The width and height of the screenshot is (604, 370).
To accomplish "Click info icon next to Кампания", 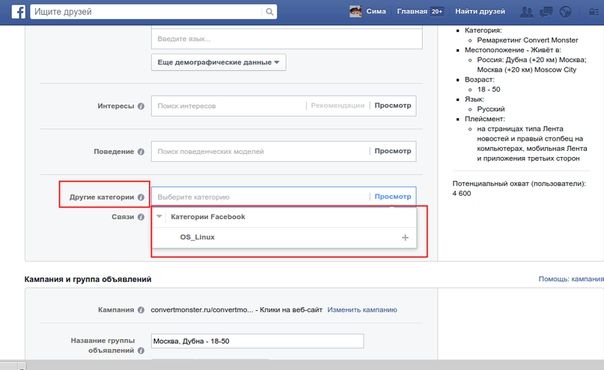I will [141, 310].
